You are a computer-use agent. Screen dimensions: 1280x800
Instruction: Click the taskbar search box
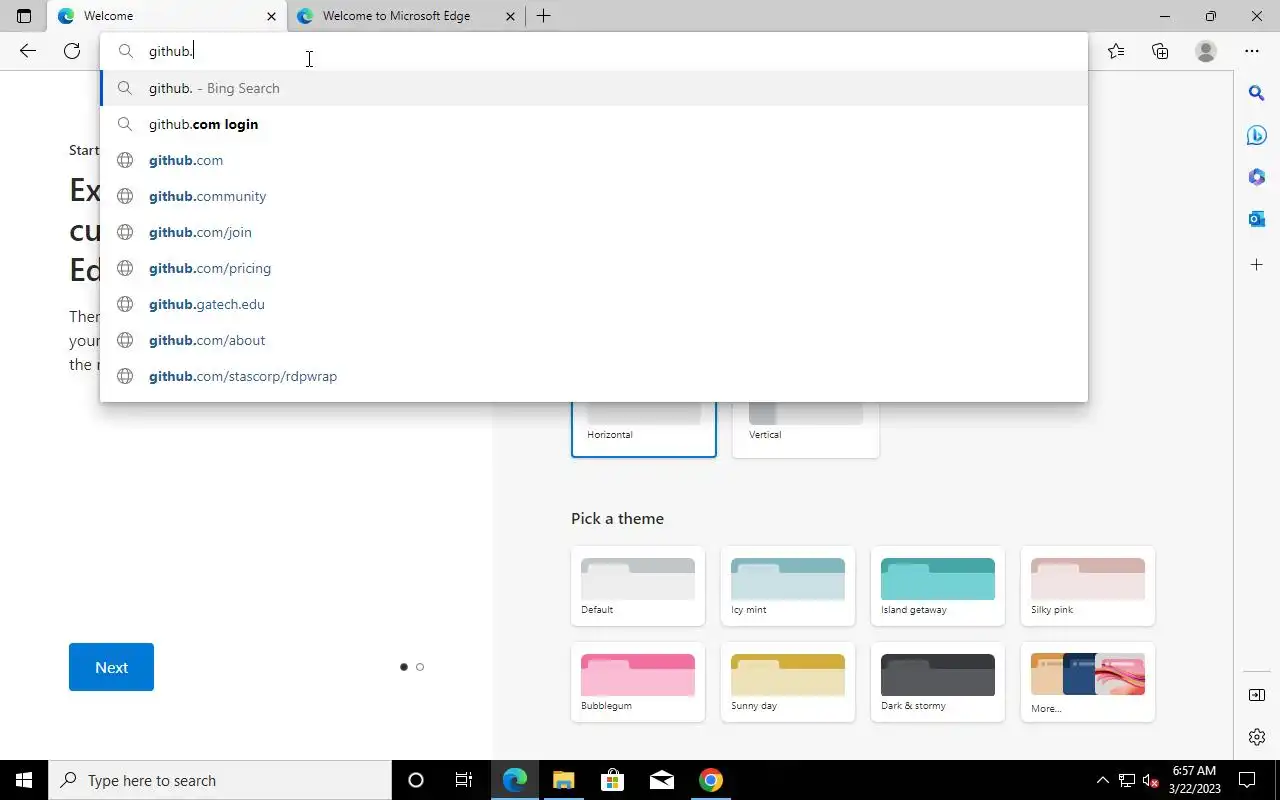pyautogui.click(x=220, y=780)
